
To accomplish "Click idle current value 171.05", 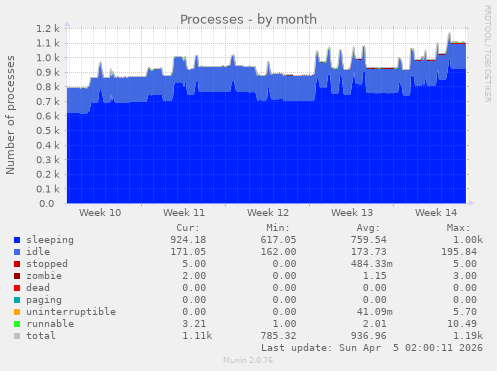I will coord(188,252).
